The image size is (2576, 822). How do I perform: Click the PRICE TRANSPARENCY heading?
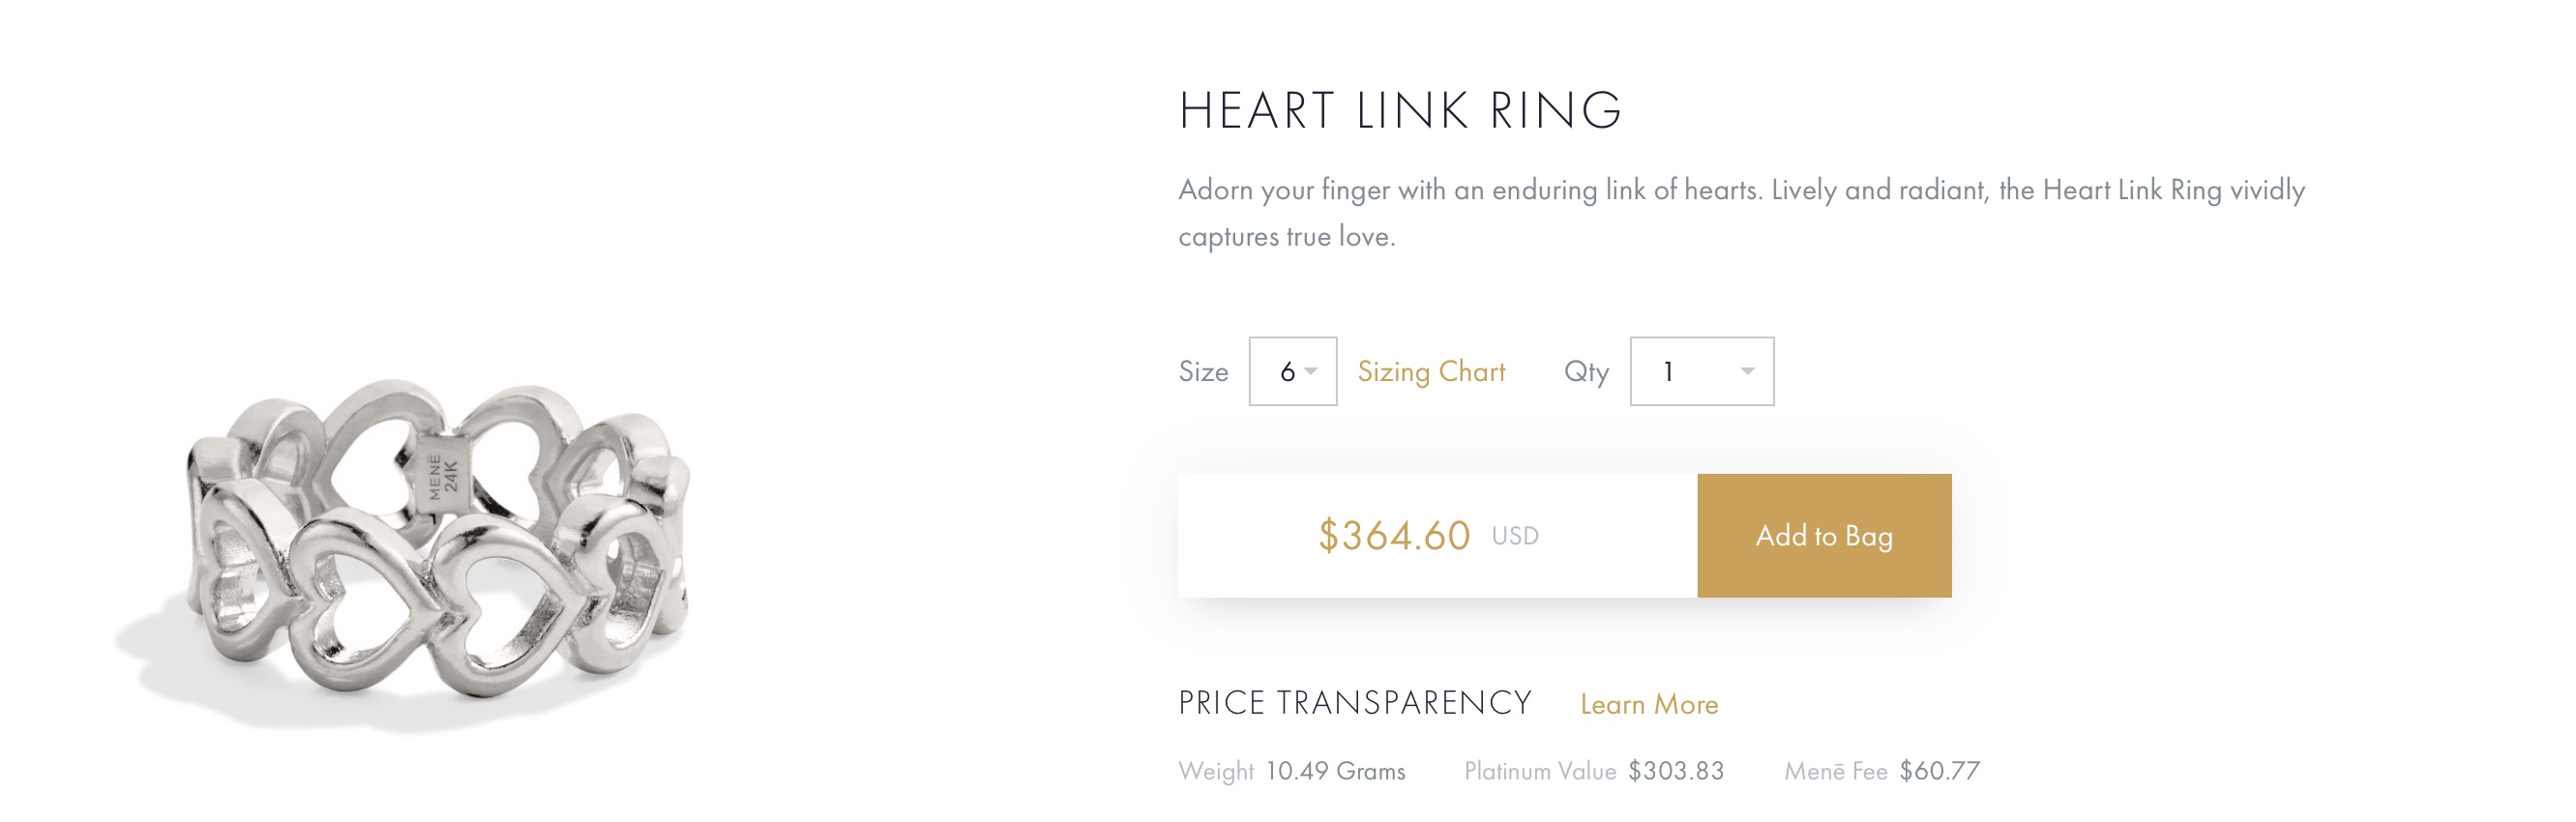[x=1354, y=703]
